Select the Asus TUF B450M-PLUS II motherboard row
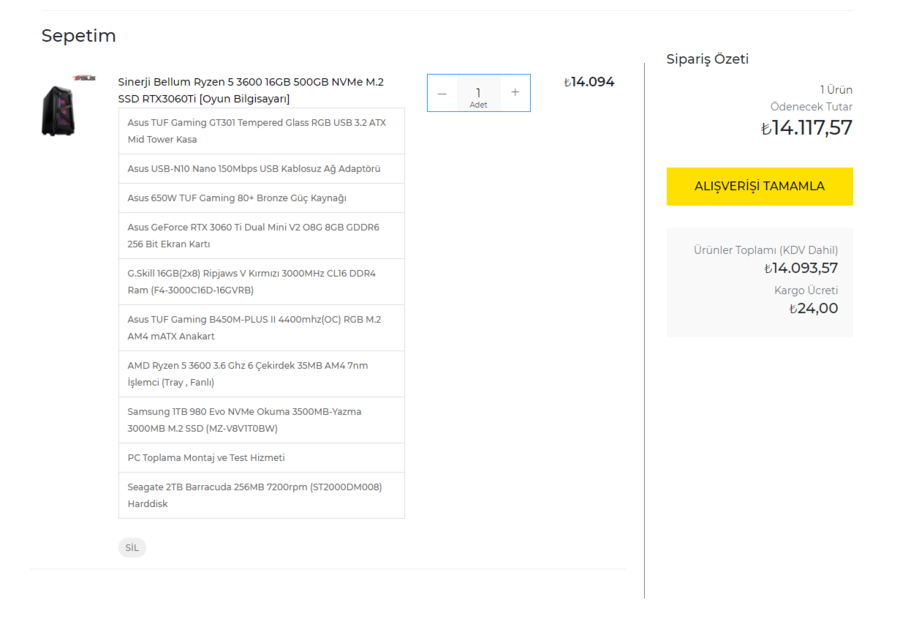This screenshot has width=900, height=630. (261, 327)
